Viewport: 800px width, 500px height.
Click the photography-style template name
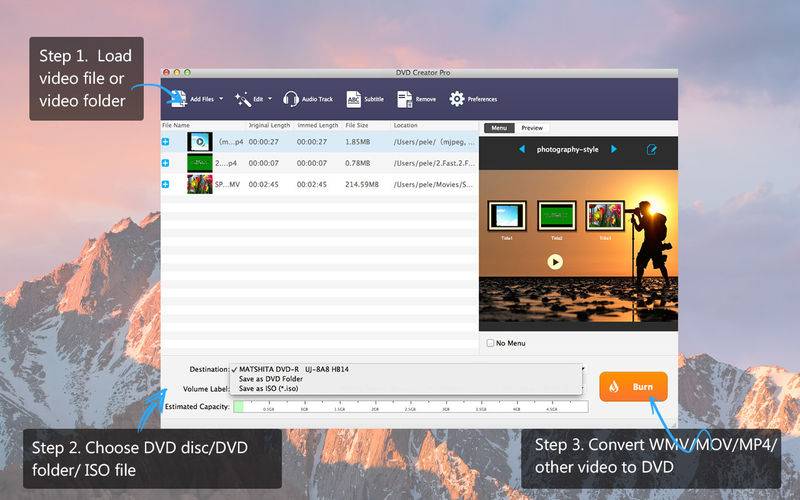pyautogui.click(x=567, y=149)
